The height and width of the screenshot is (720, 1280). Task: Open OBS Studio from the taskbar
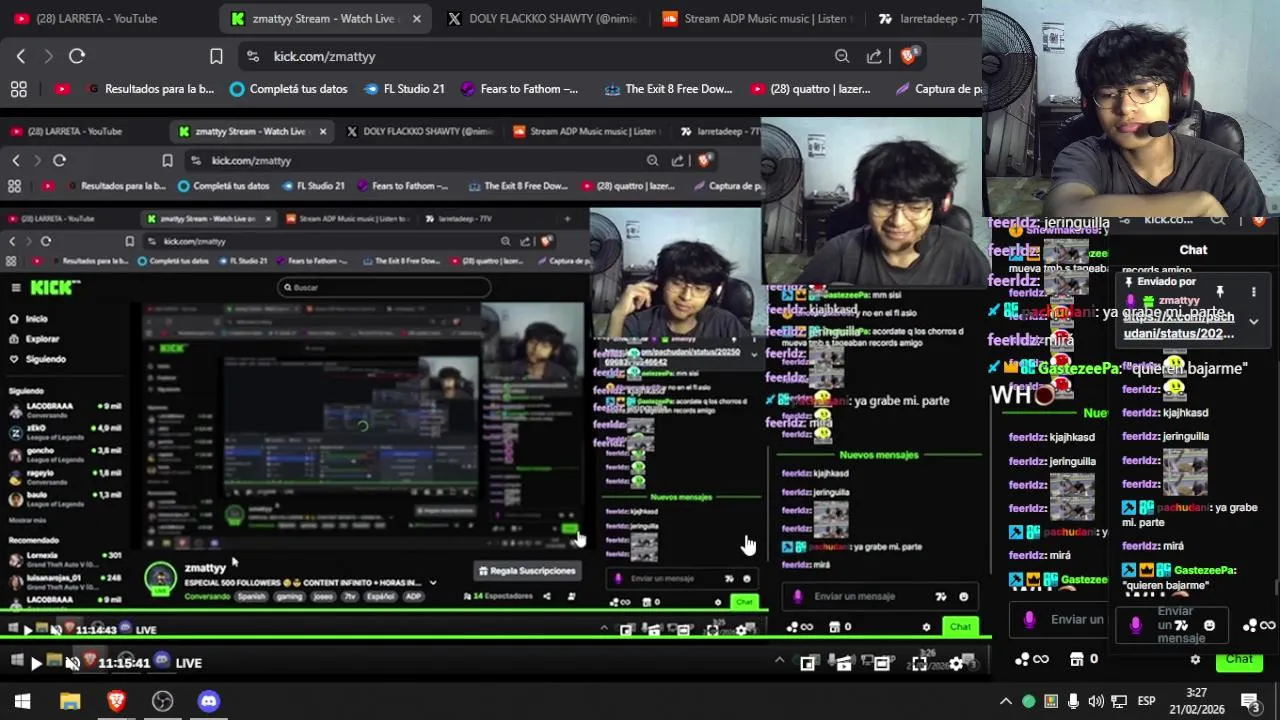click(x=162, y=701)
